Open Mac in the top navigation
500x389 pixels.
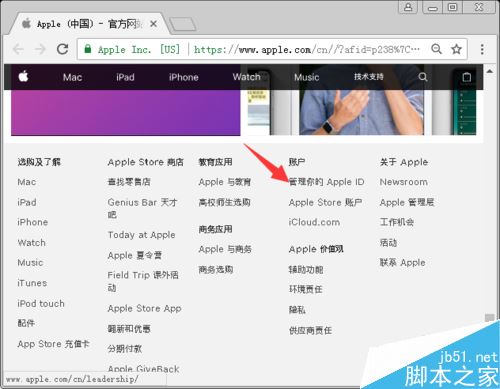point(72,77)
